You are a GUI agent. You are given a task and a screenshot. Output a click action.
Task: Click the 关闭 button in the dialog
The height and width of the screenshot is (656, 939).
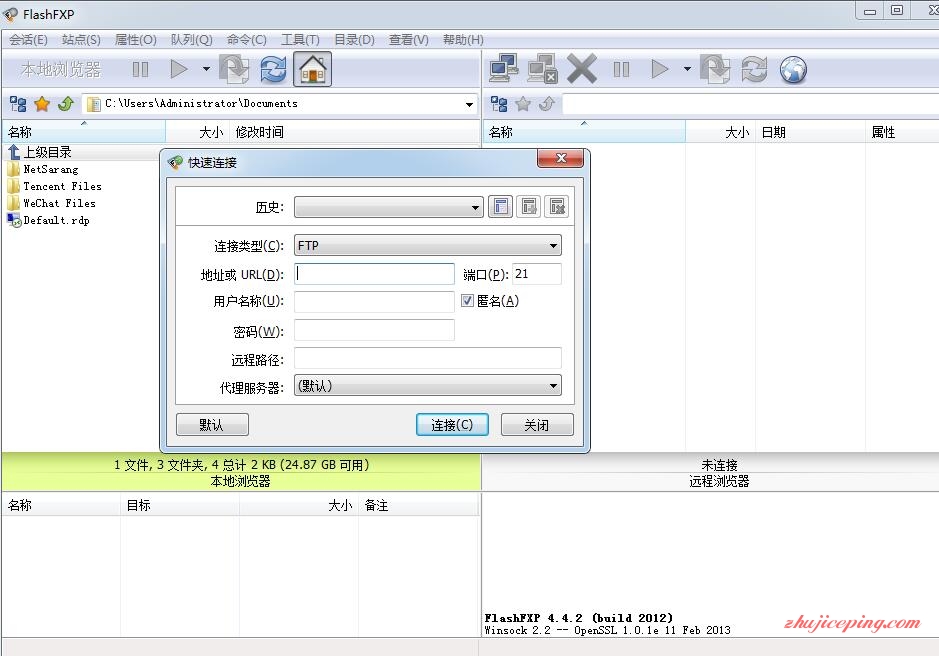click(x=537, y=425)
